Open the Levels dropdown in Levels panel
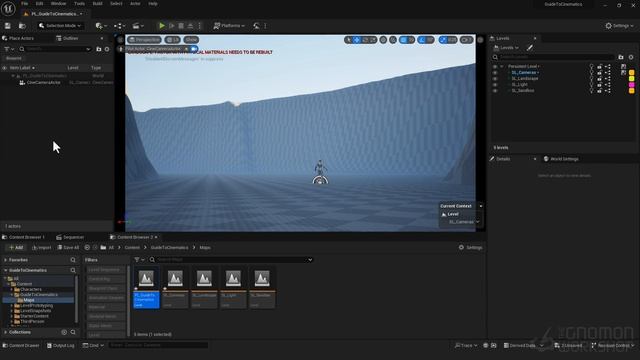The image size is (640, 360). pyautogui.click(x=506, y=48)
